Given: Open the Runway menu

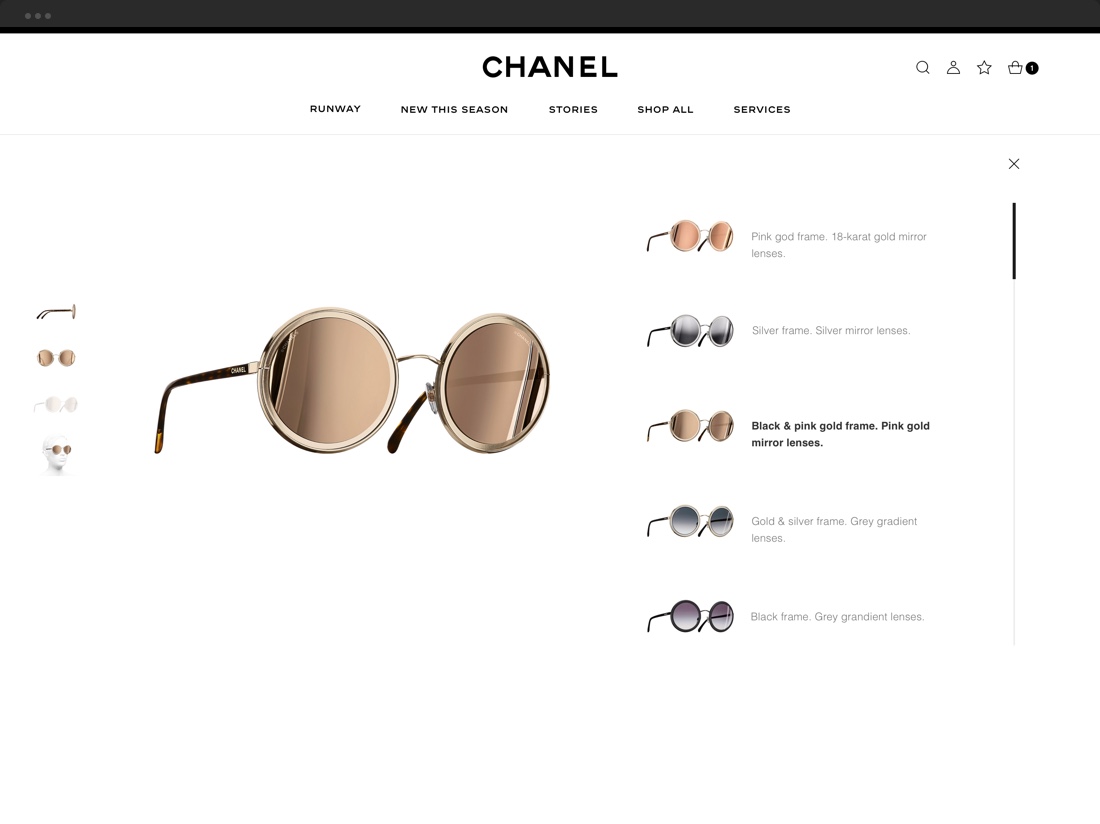Looking at the screenshot, I should 335,109.
